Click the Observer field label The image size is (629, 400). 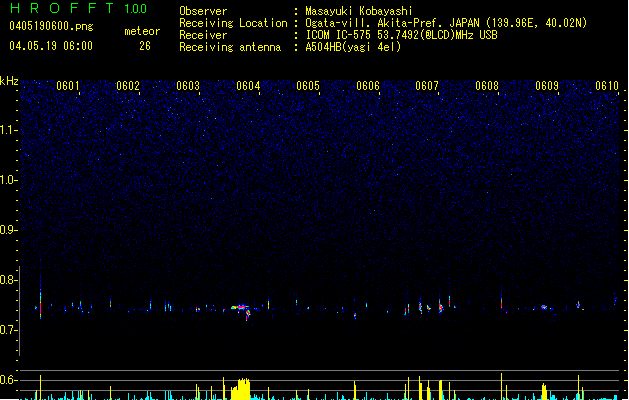pos(203,11)
